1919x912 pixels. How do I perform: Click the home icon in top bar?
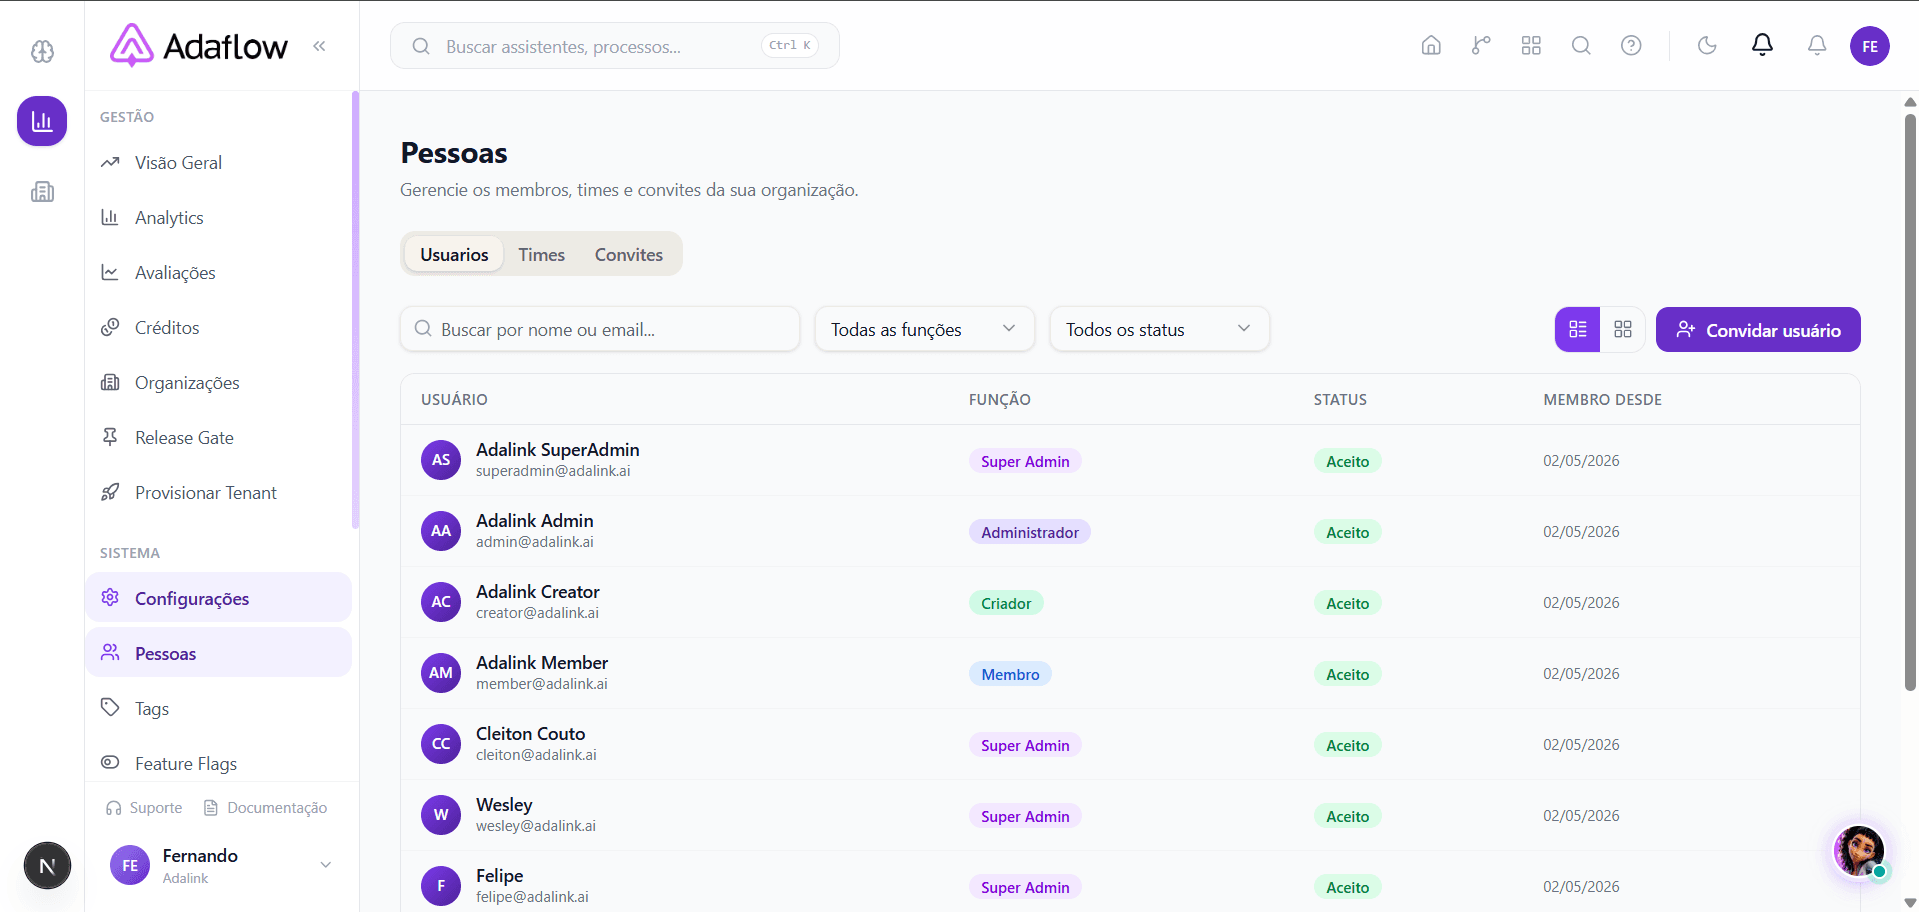1431,46
